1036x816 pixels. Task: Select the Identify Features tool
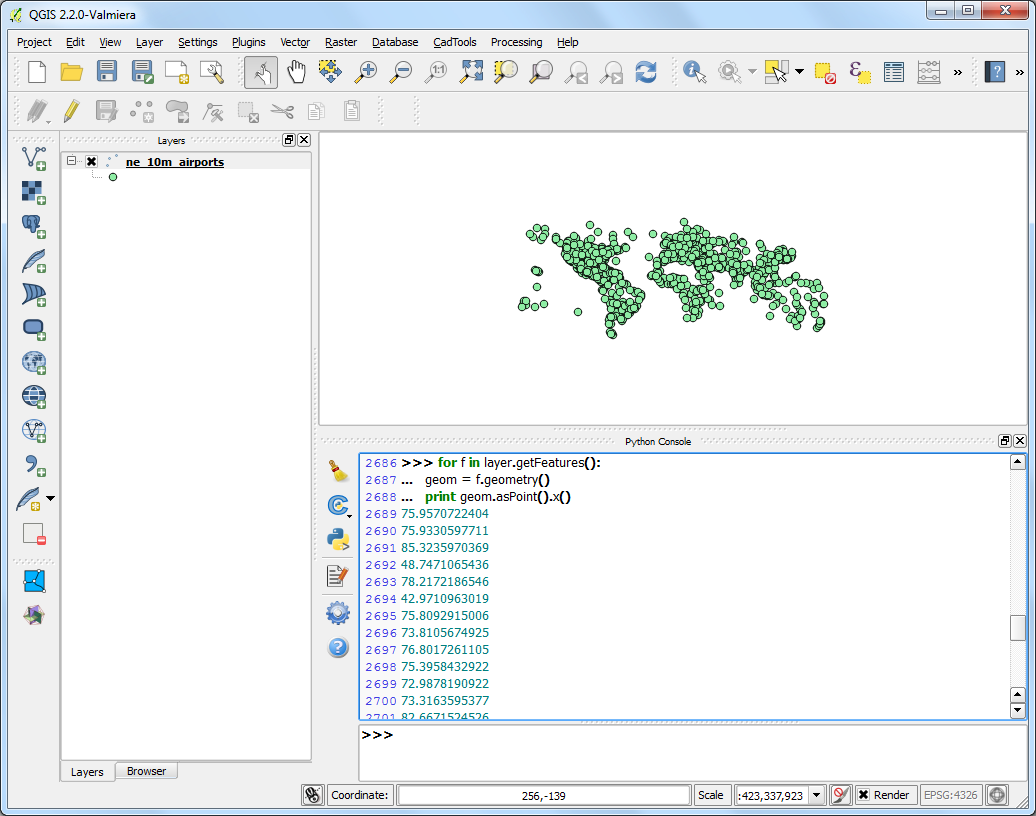click(694, 71)
